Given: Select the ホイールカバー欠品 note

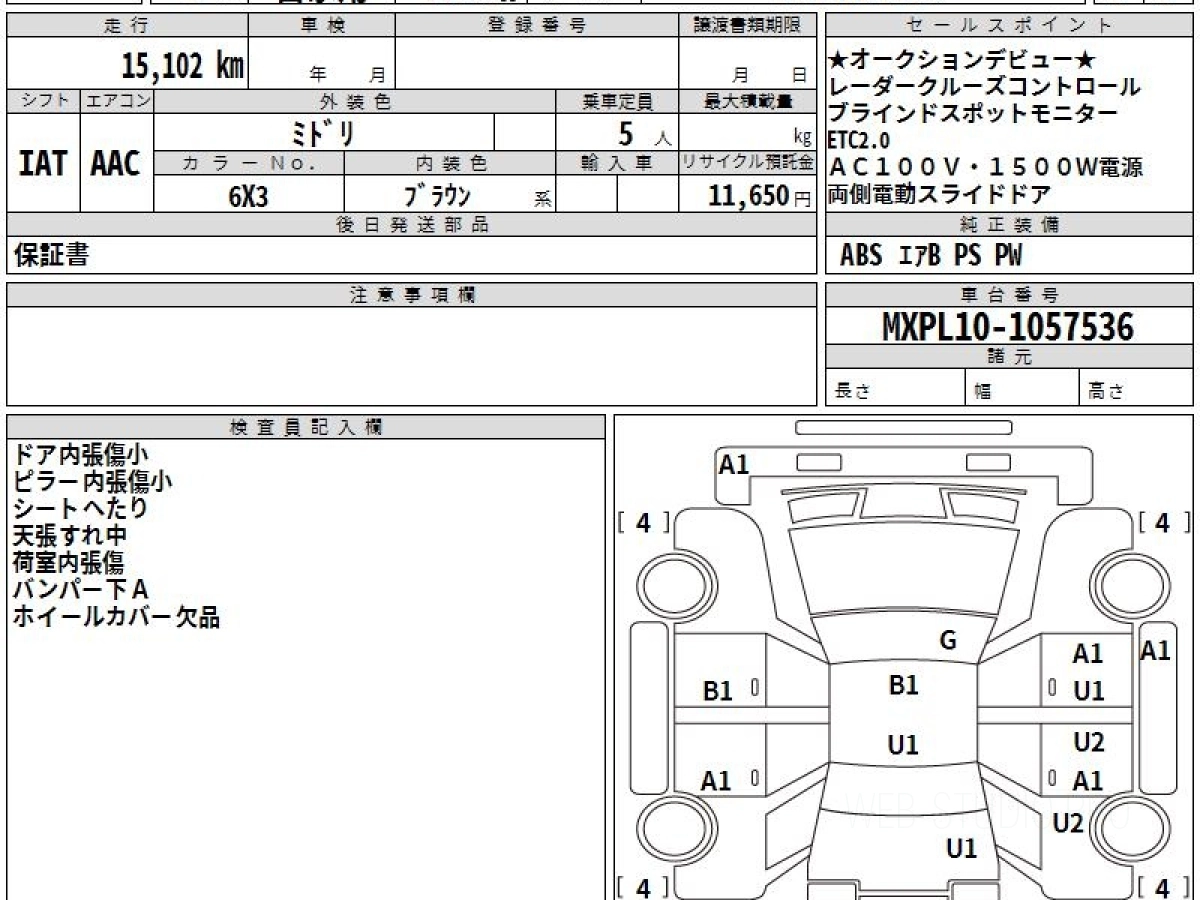Looking at the screenshot, I should click(116, 617).
